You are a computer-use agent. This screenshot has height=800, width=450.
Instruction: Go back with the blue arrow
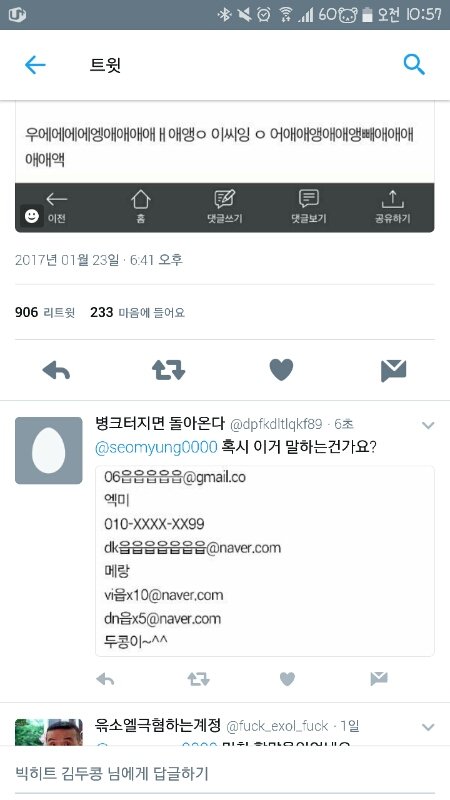click(35, 65)
